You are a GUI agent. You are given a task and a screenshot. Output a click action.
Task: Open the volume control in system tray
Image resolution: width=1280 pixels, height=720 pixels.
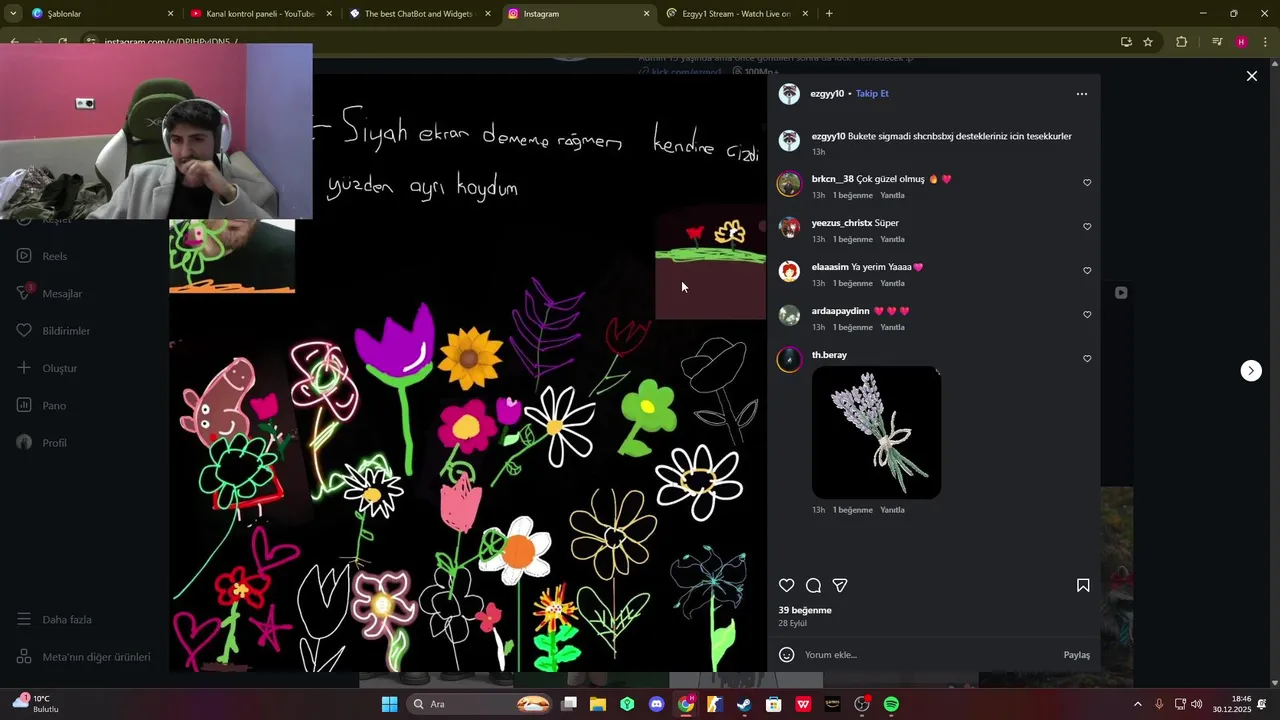click(1197, 704)
